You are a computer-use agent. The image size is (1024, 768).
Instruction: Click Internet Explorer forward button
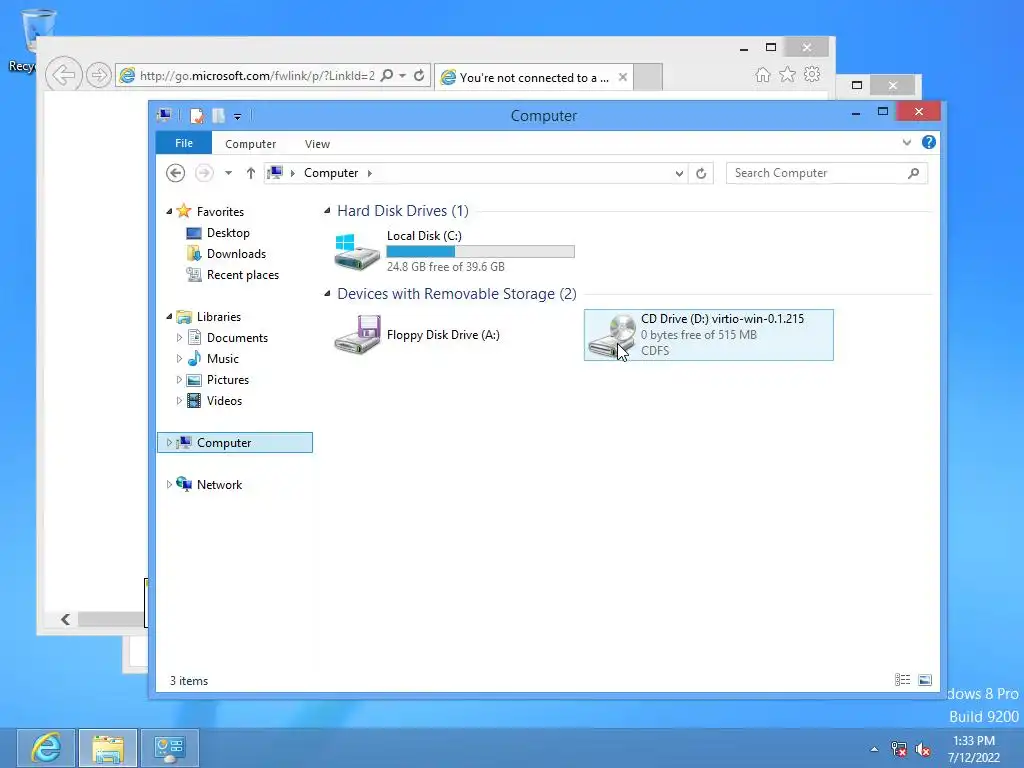(x=99, y=75)
